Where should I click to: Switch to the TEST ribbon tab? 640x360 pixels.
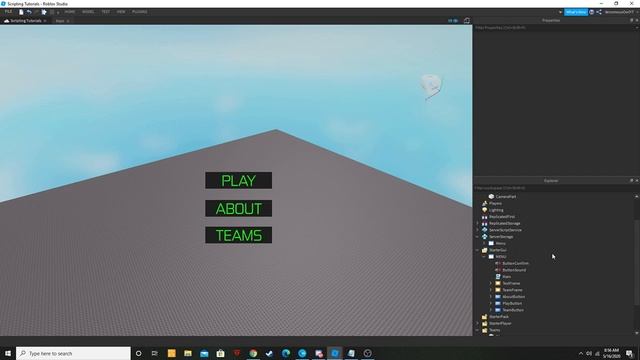106,12
